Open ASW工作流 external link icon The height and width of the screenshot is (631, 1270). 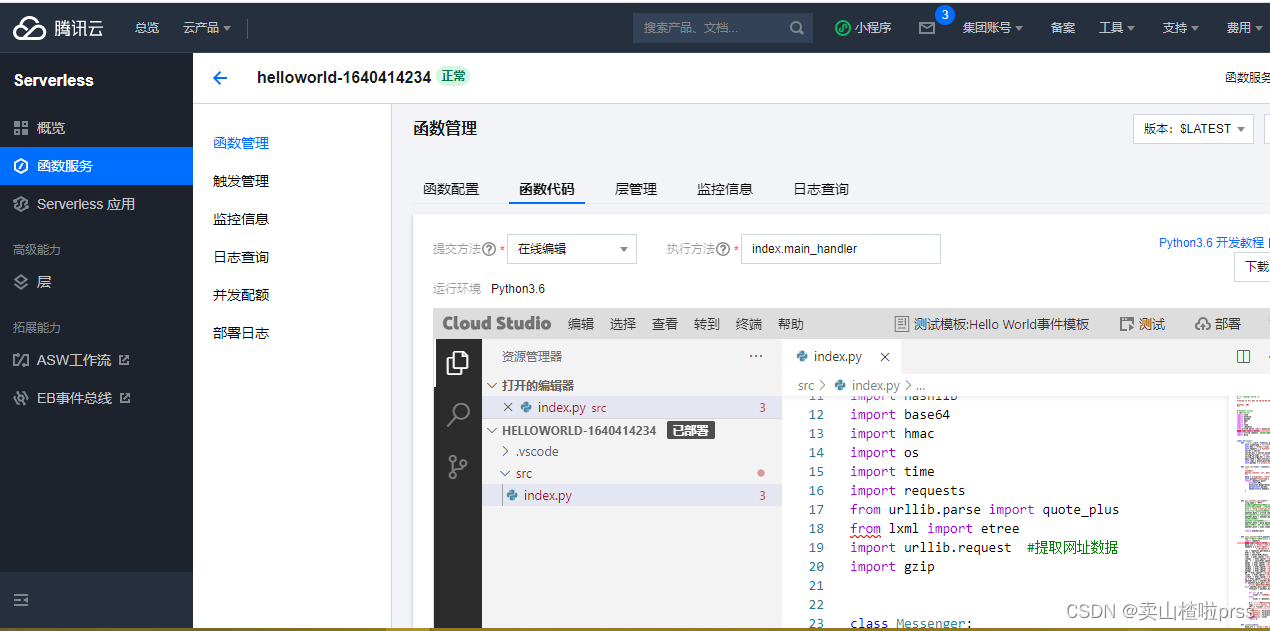coord(124,360)
